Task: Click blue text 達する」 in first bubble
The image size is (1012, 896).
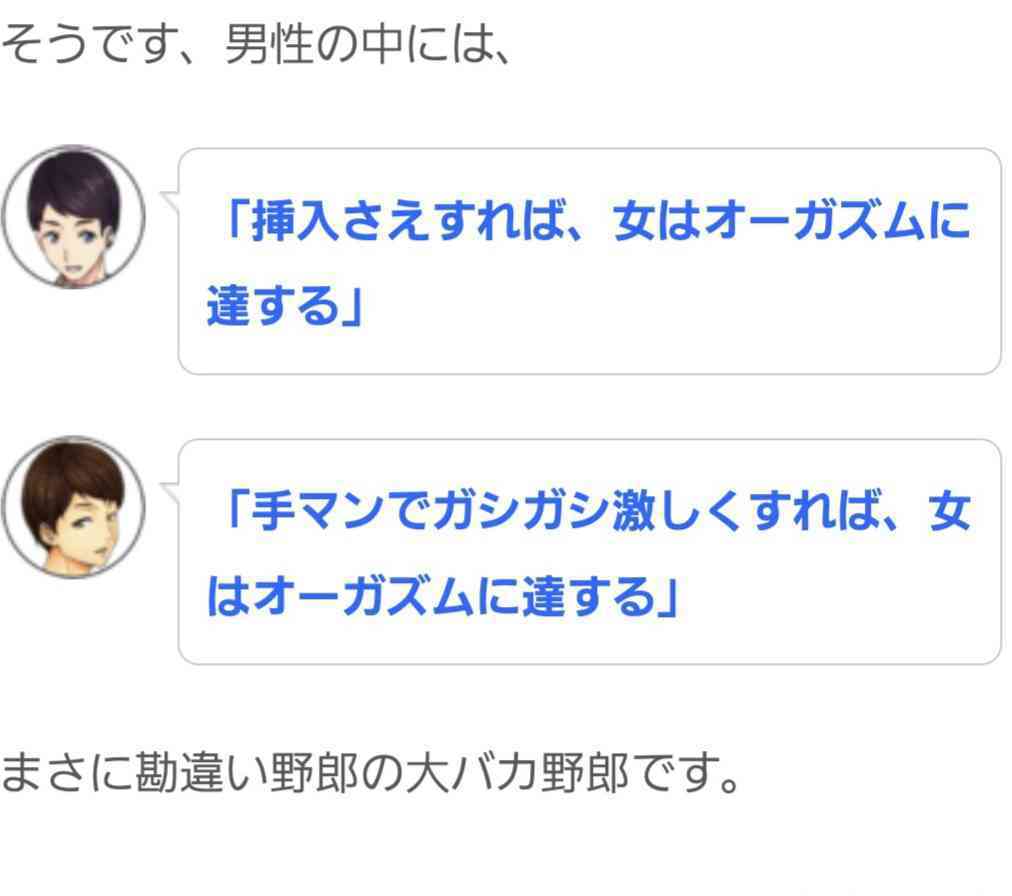Action: pos(285,305)
